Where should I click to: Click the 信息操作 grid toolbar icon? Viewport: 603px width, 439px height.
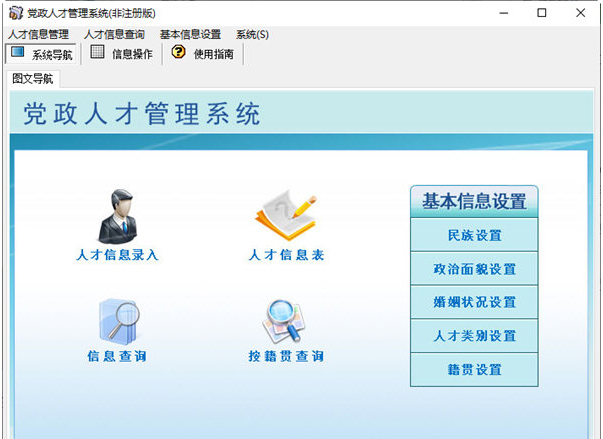click(x=97, y=52)
